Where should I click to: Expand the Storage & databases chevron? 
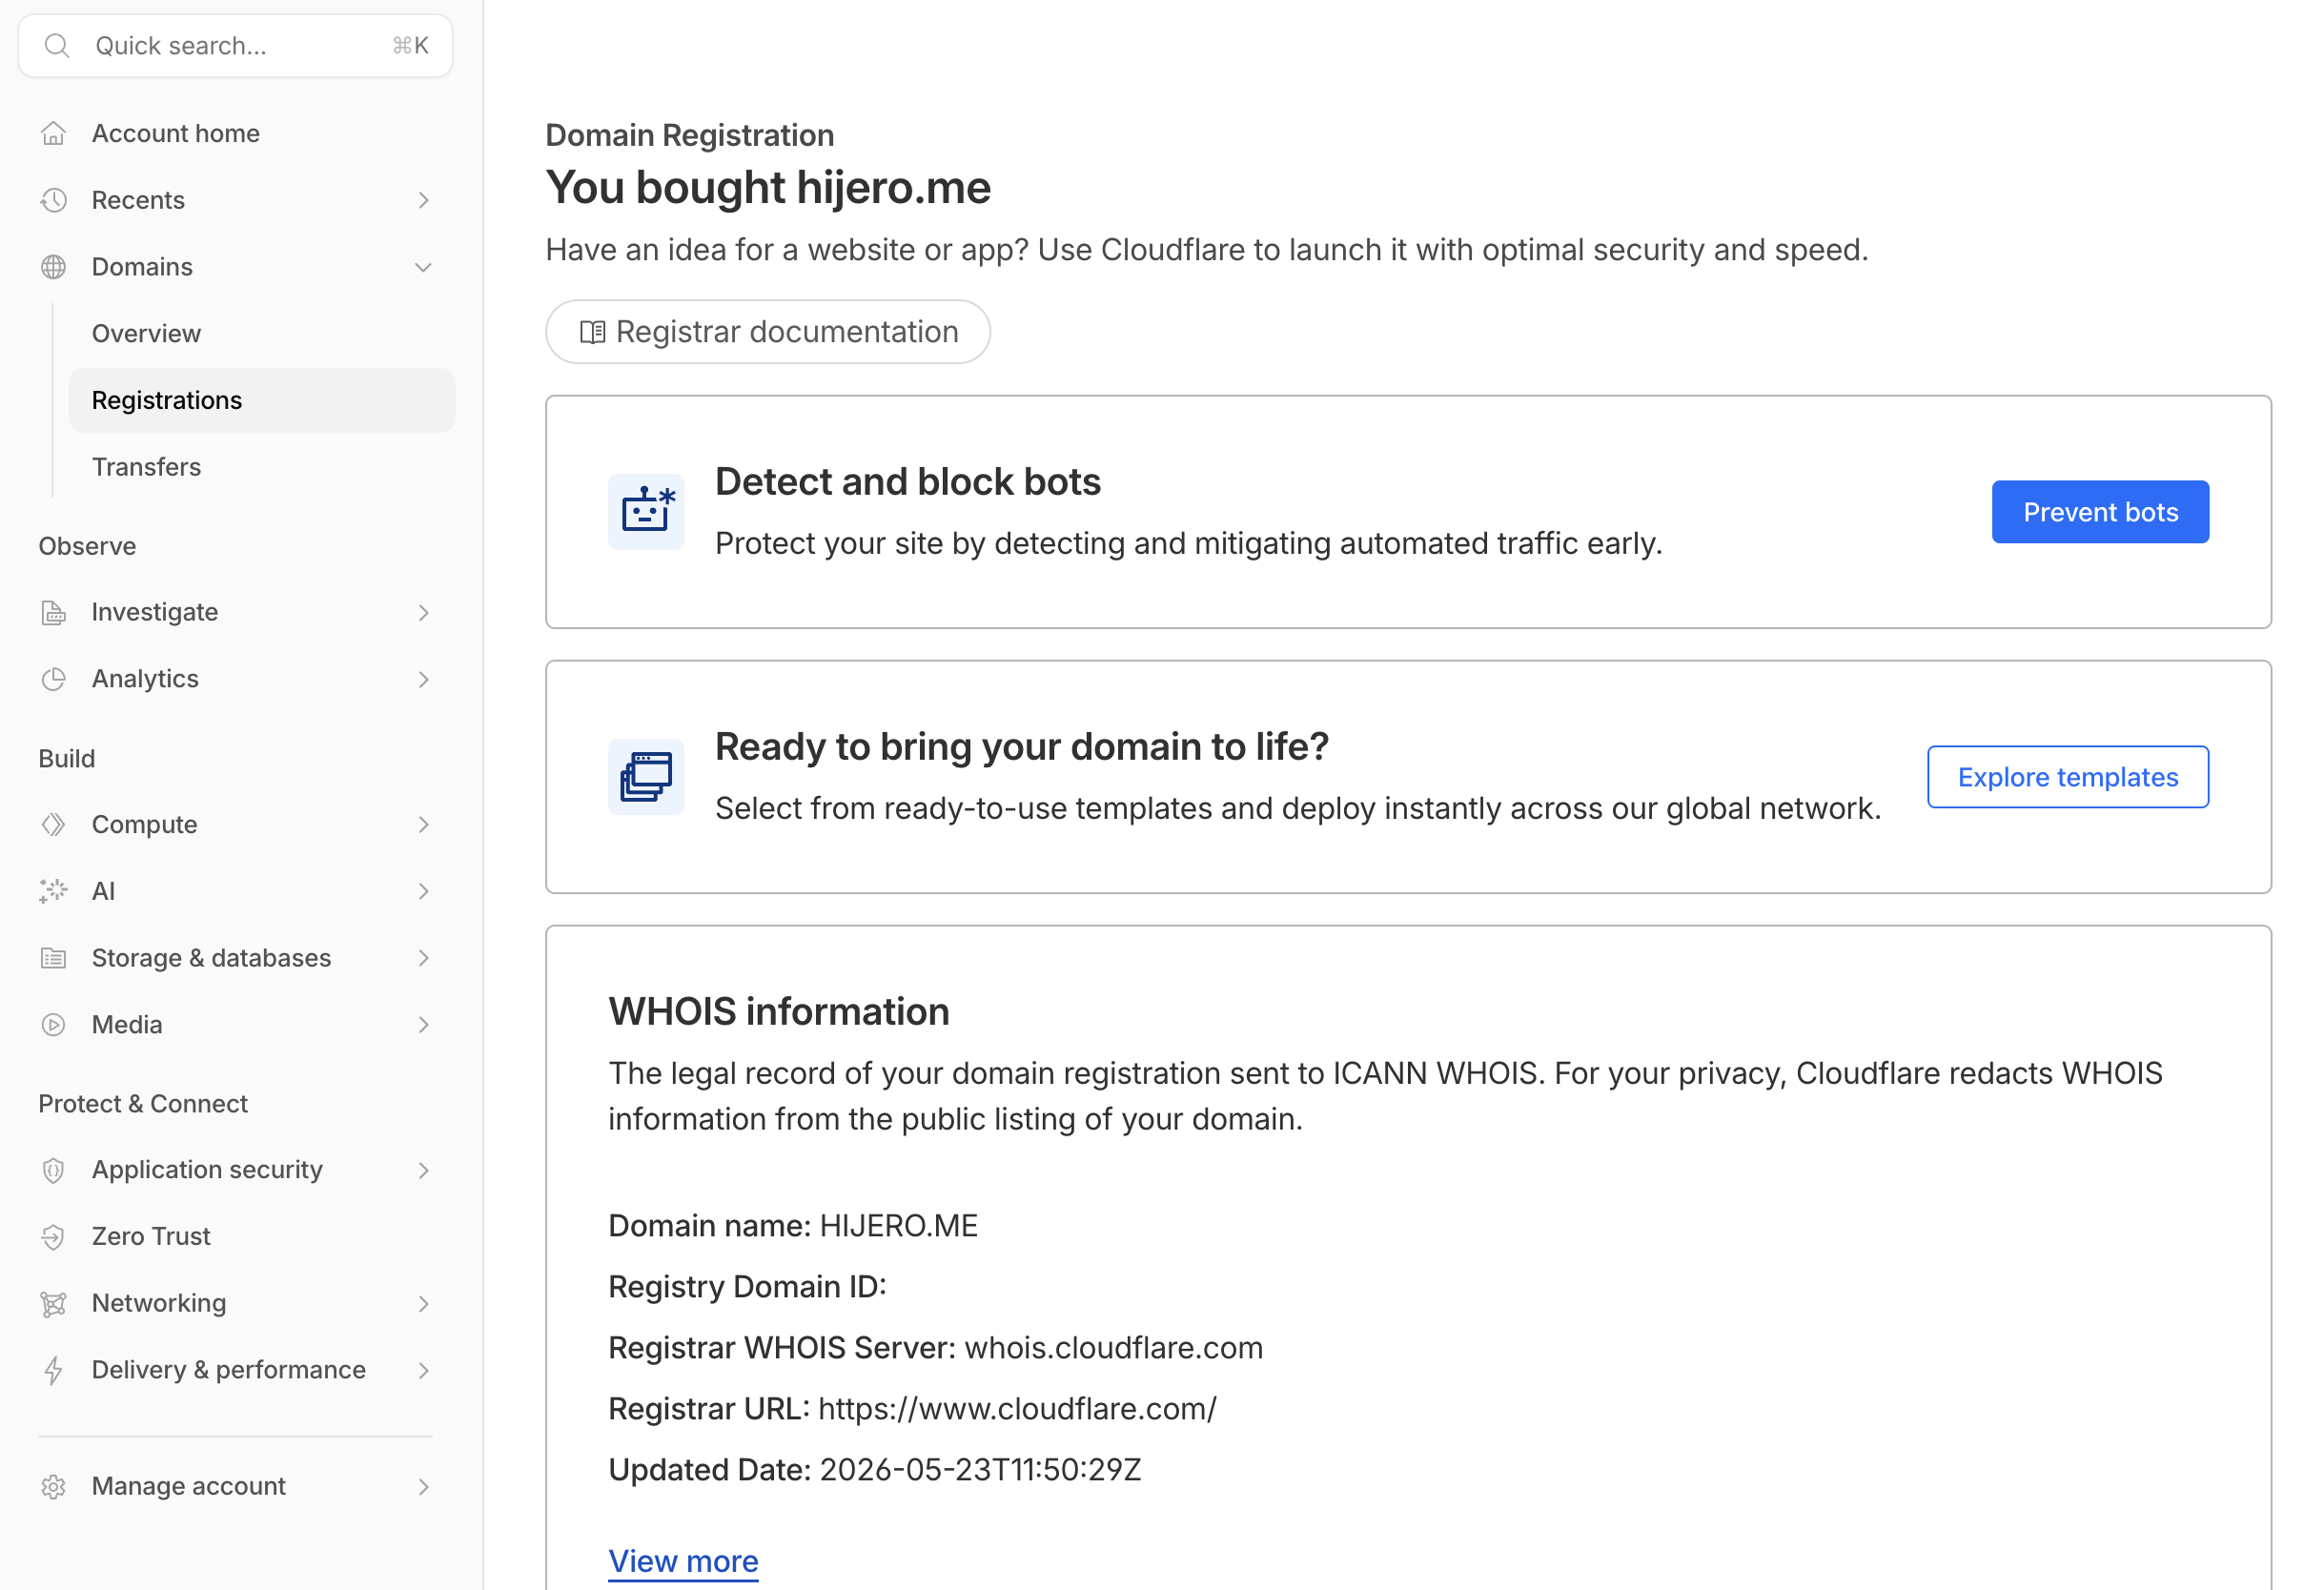point(424,958)
